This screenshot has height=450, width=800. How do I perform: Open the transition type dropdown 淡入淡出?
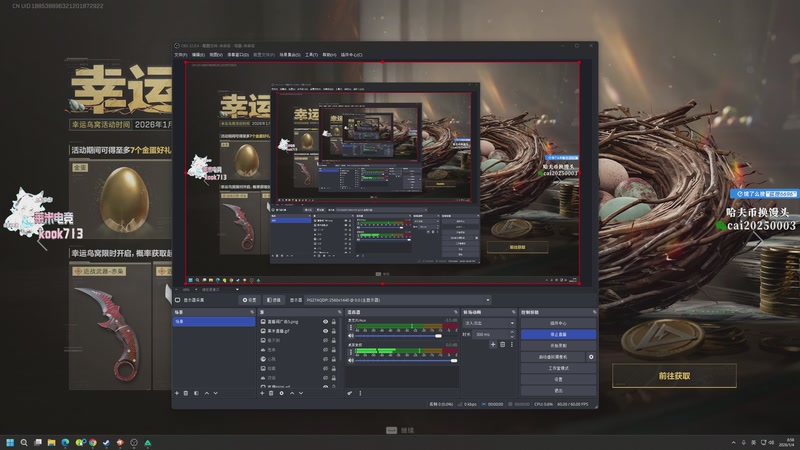pos(489,323)
